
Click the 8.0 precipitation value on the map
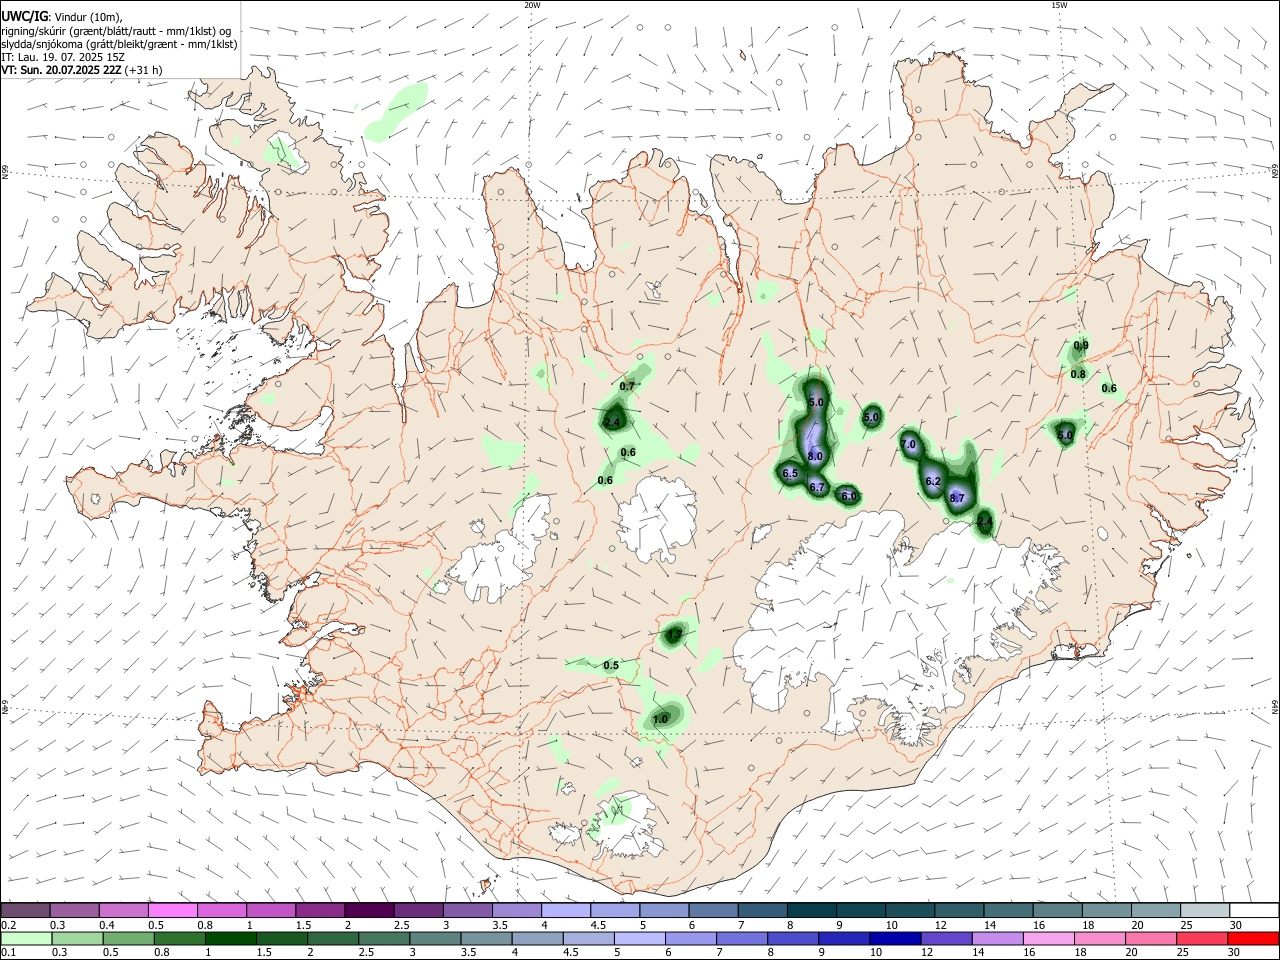point(815,456)
